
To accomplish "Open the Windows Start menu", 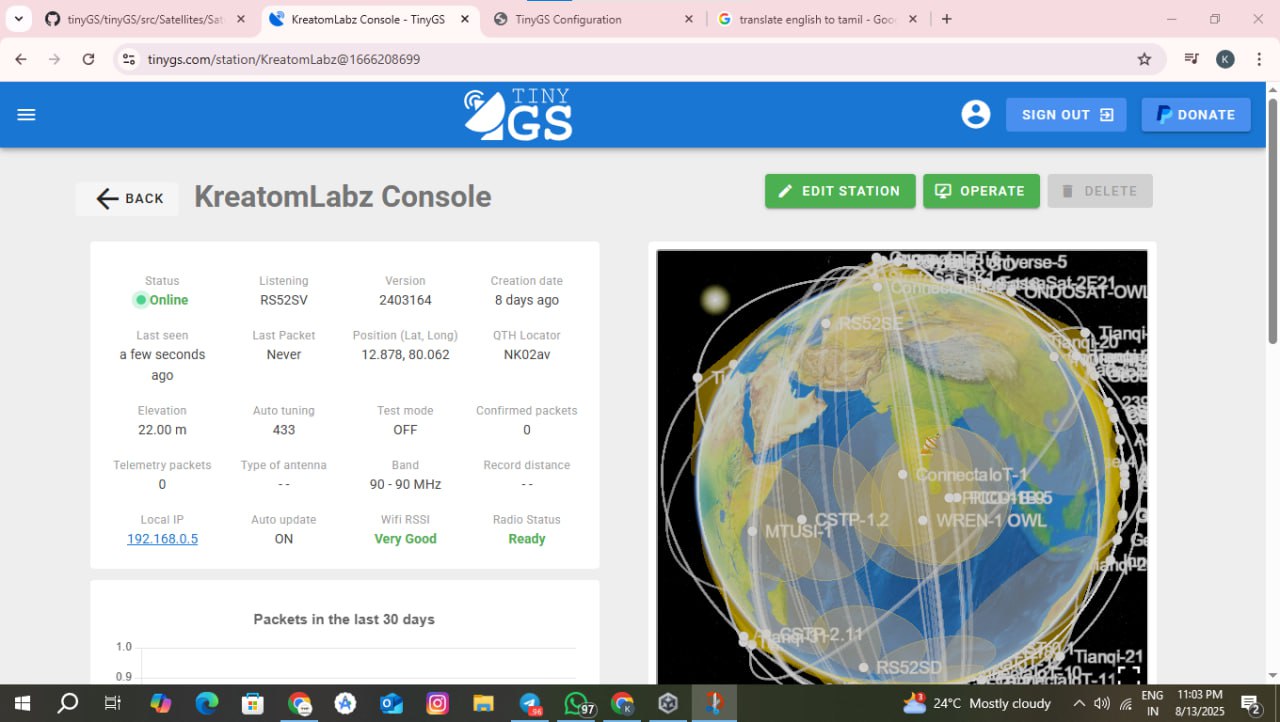I will point(22,703).
